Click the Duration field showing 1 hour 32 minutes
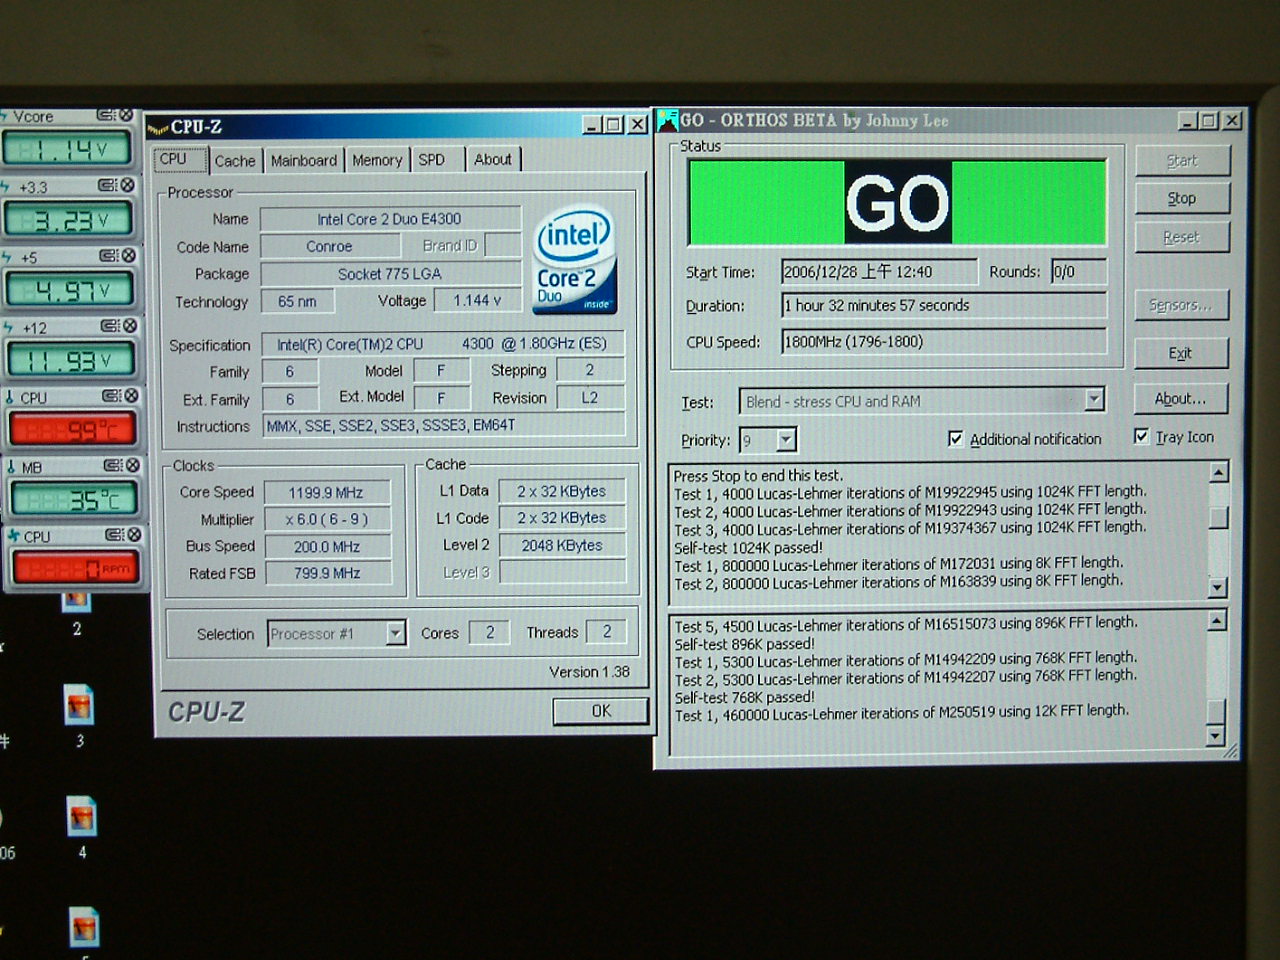 (944, 306)
